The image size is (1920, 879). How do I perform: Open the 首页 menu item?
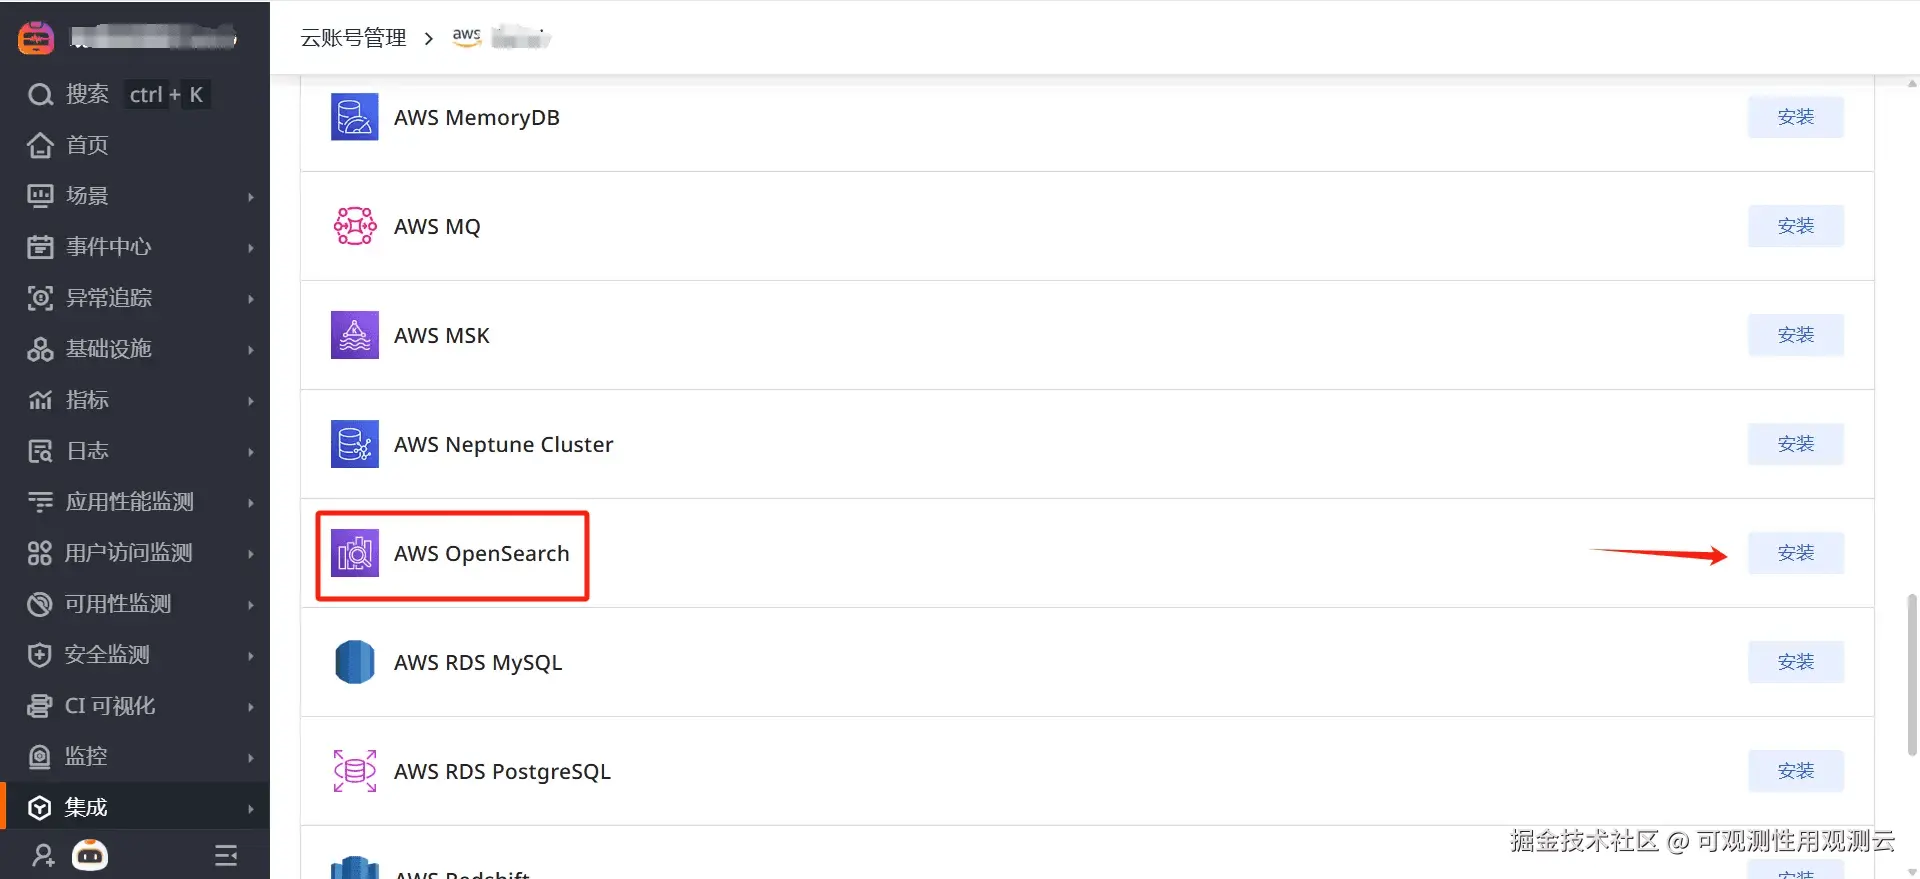tap(87, 145)
